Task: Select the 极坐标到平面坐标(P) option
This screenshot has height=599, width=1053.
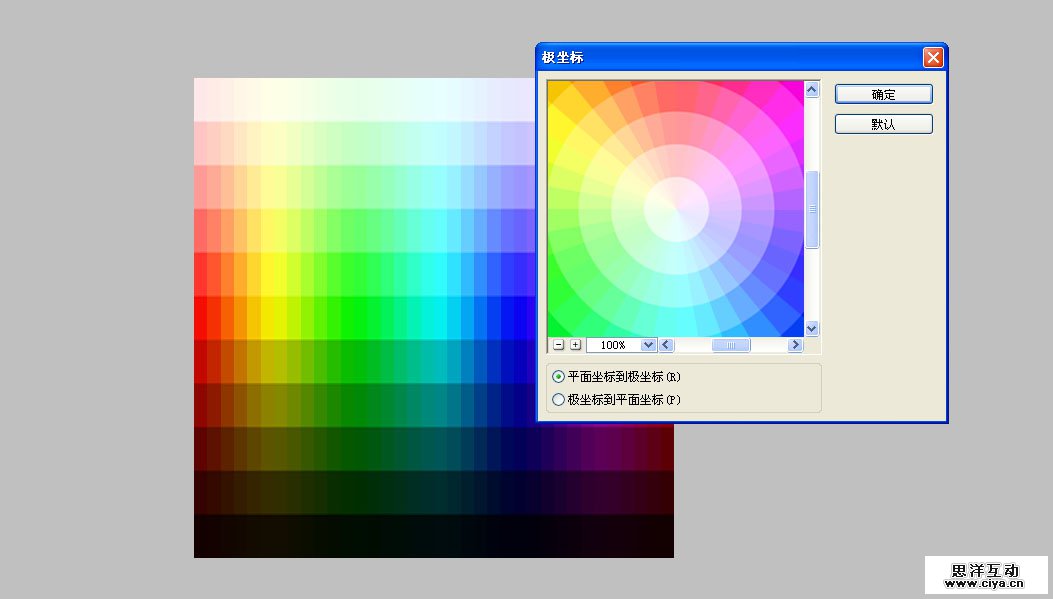Action: point(558,398)
